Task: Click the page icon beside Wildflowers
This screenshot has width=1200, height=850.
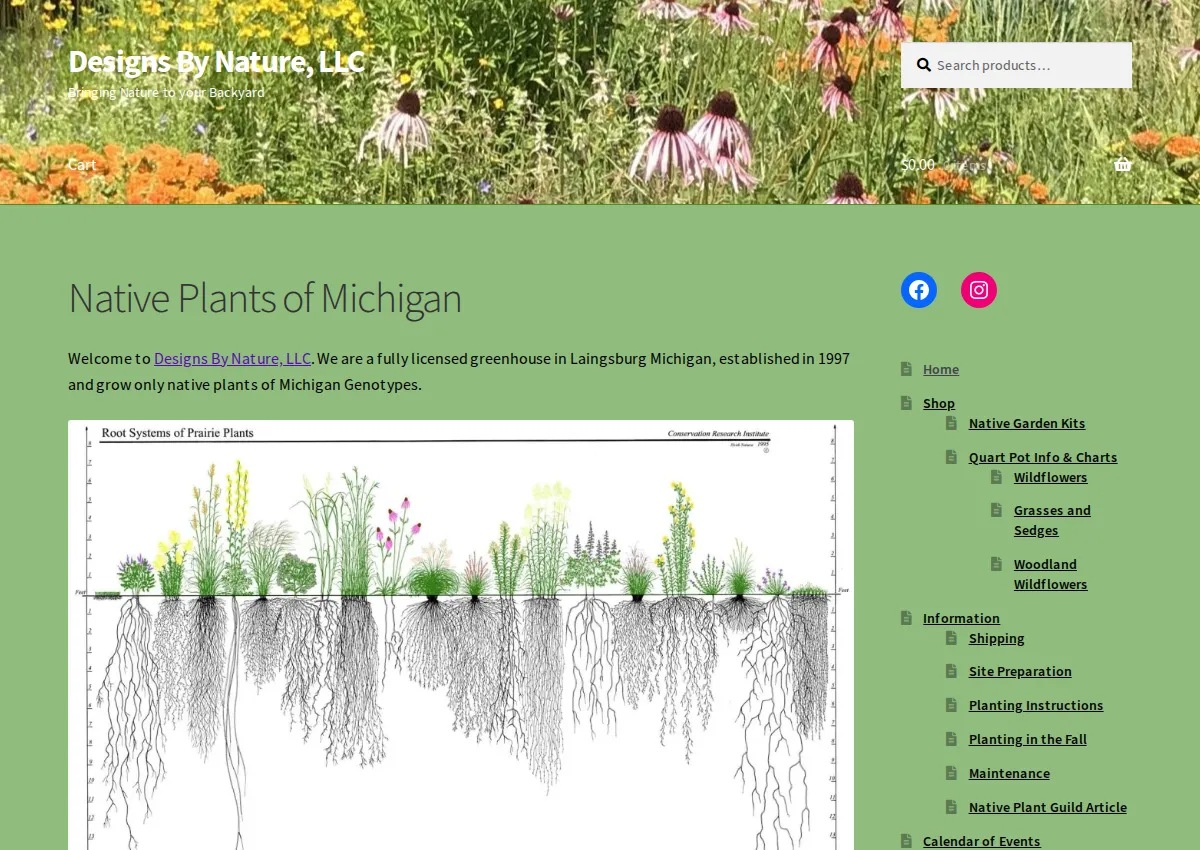Action: pos(997,477)
